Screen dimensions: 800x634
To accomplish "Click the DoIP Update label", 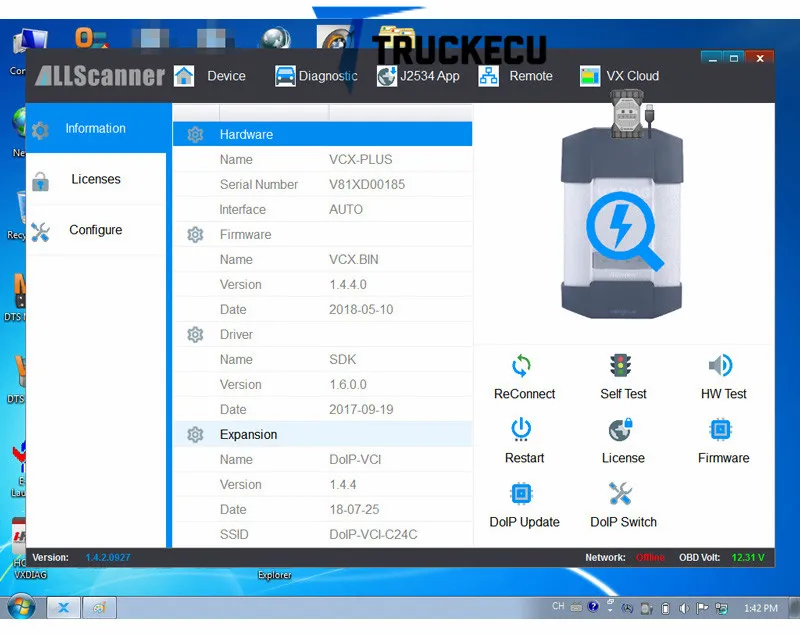I will tap(524, 522).
